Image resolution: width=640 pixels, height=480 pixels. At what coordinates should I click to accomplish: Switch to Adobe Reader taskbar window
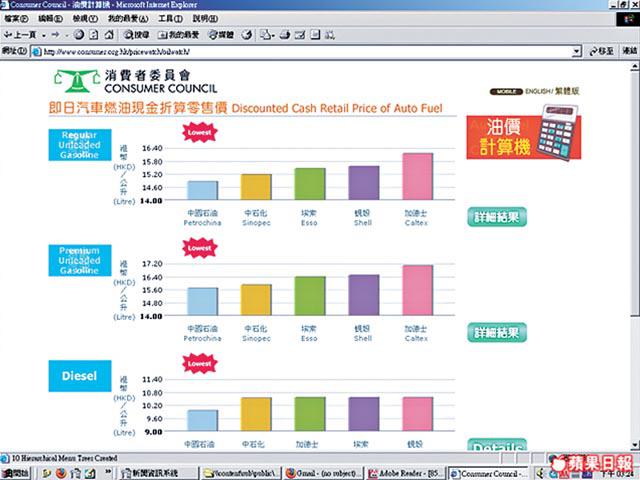[406, 473]
